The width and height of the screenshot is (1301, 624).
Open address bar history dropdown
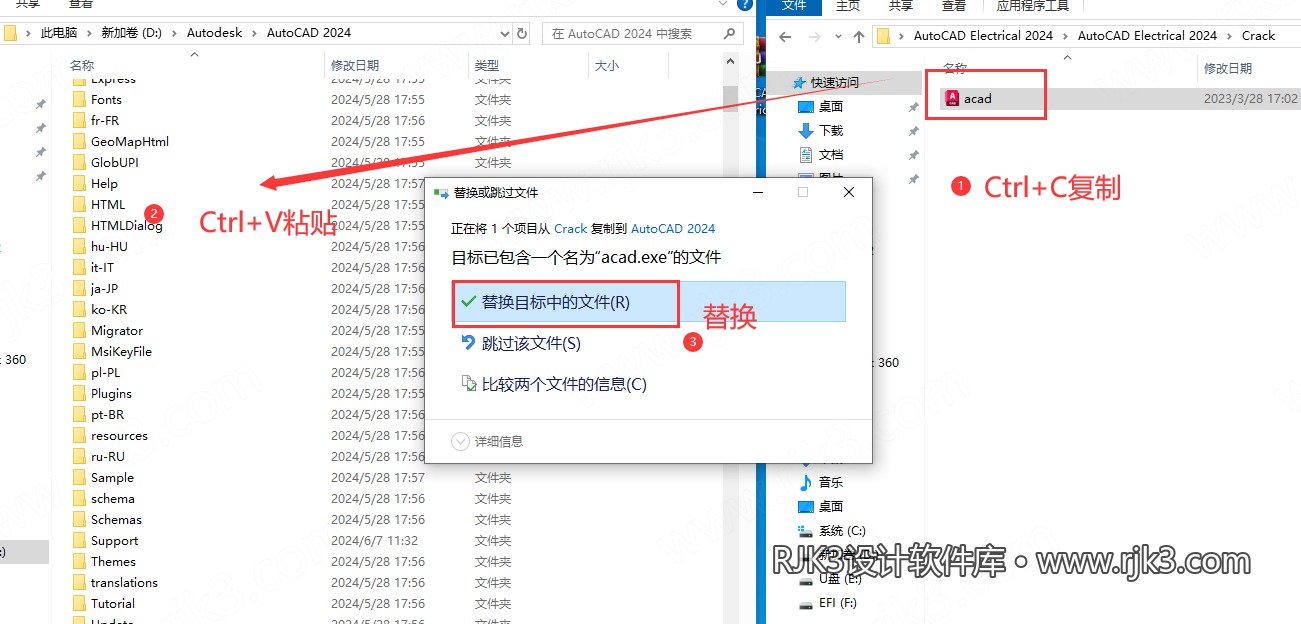(x=505, y=33)
